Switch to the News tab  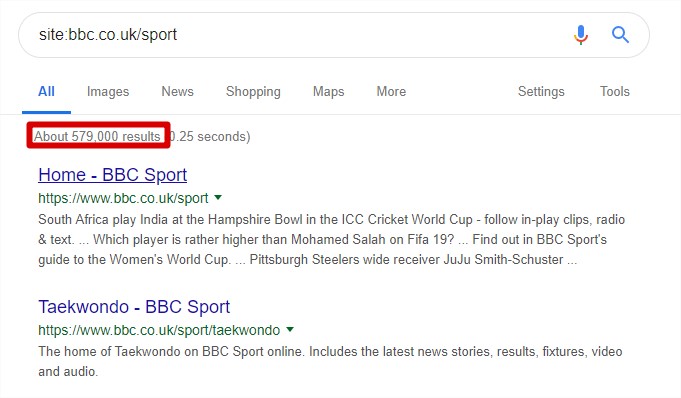[x=177, y=92]
